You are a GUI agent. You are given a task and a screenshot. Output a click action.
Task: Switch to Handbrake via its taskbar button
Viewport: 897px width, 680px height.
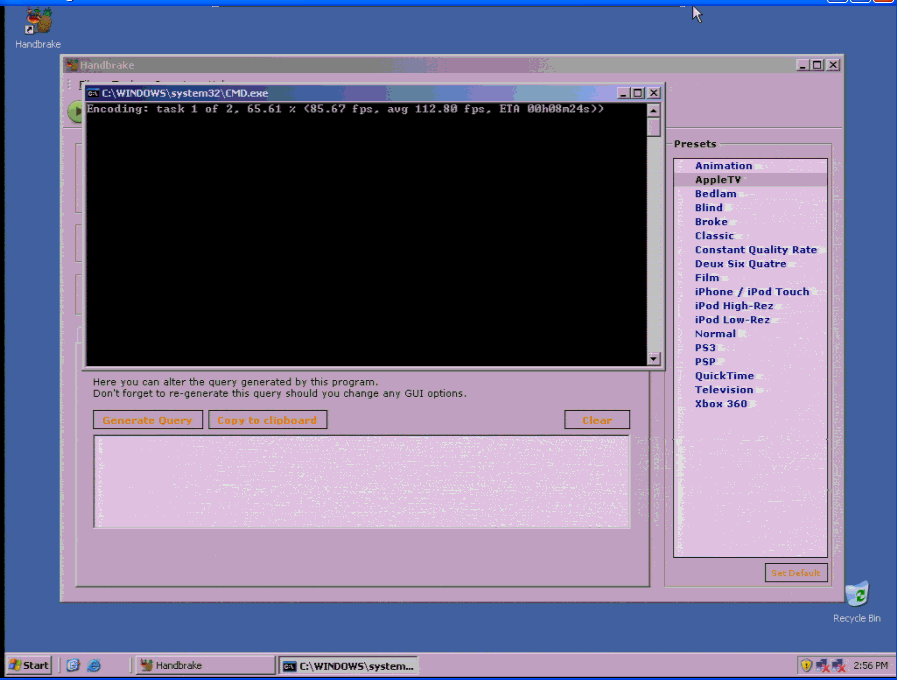click(204, 664)
